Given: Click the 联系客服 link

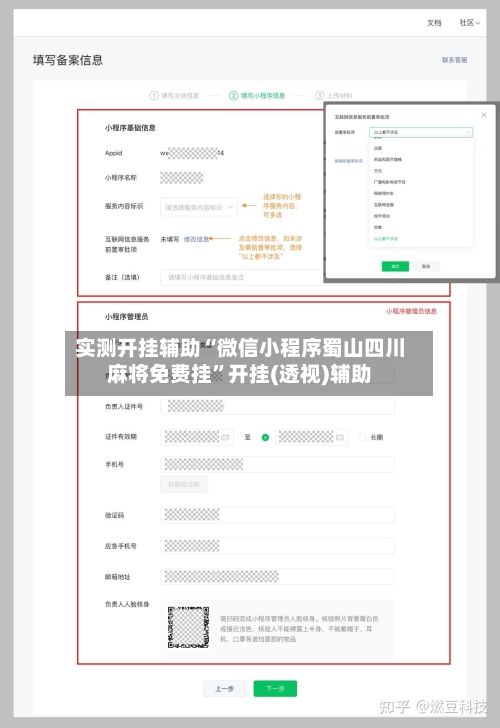Looking at the screenshot, I should click(x=455, y=60).
